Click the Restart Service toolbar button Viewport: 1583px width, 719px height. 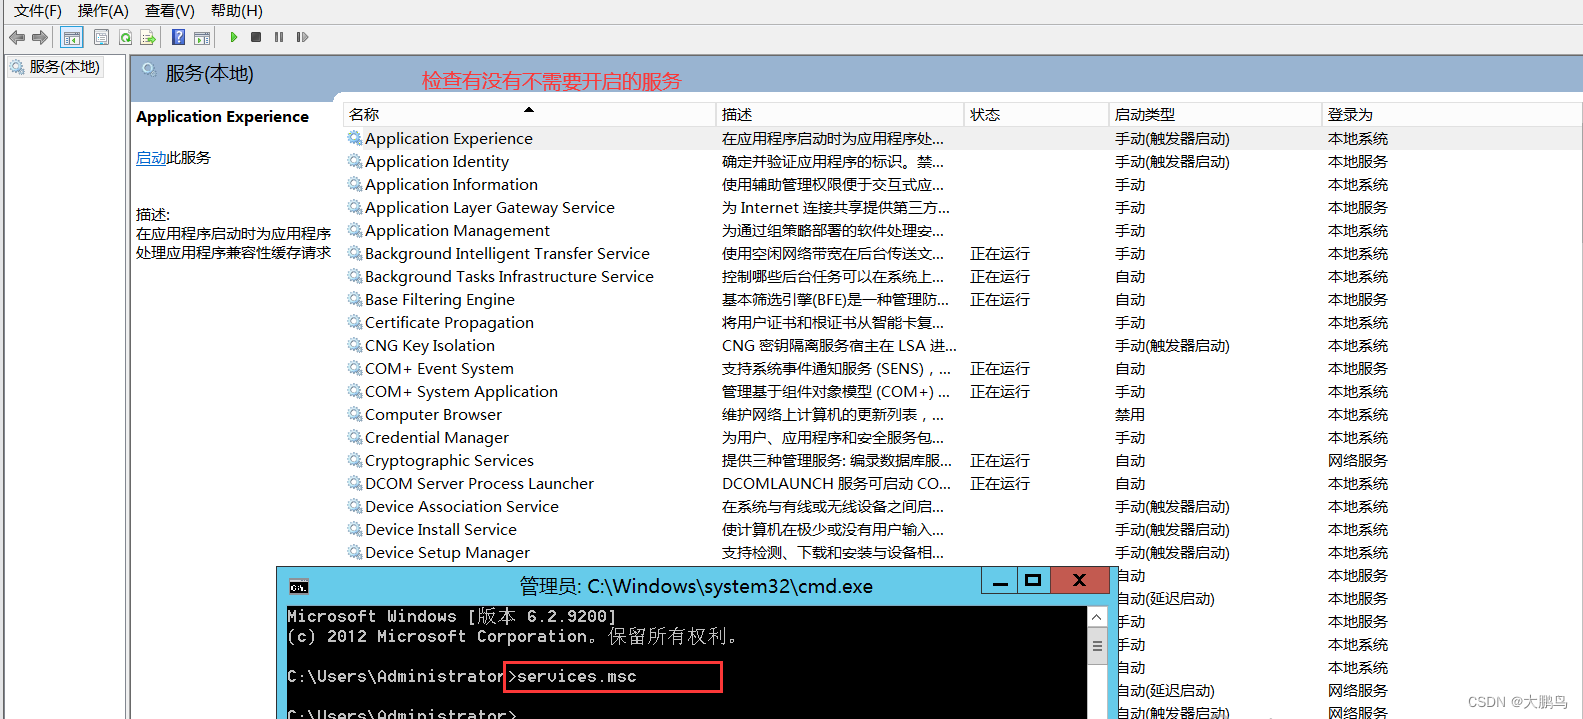click(302, 37)
